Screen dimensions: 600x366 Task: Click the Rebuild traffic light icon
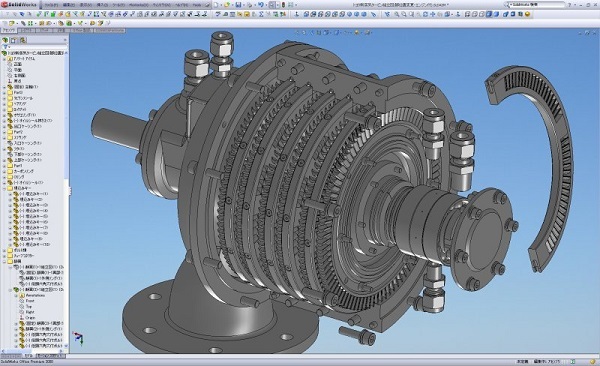point(283,5)
